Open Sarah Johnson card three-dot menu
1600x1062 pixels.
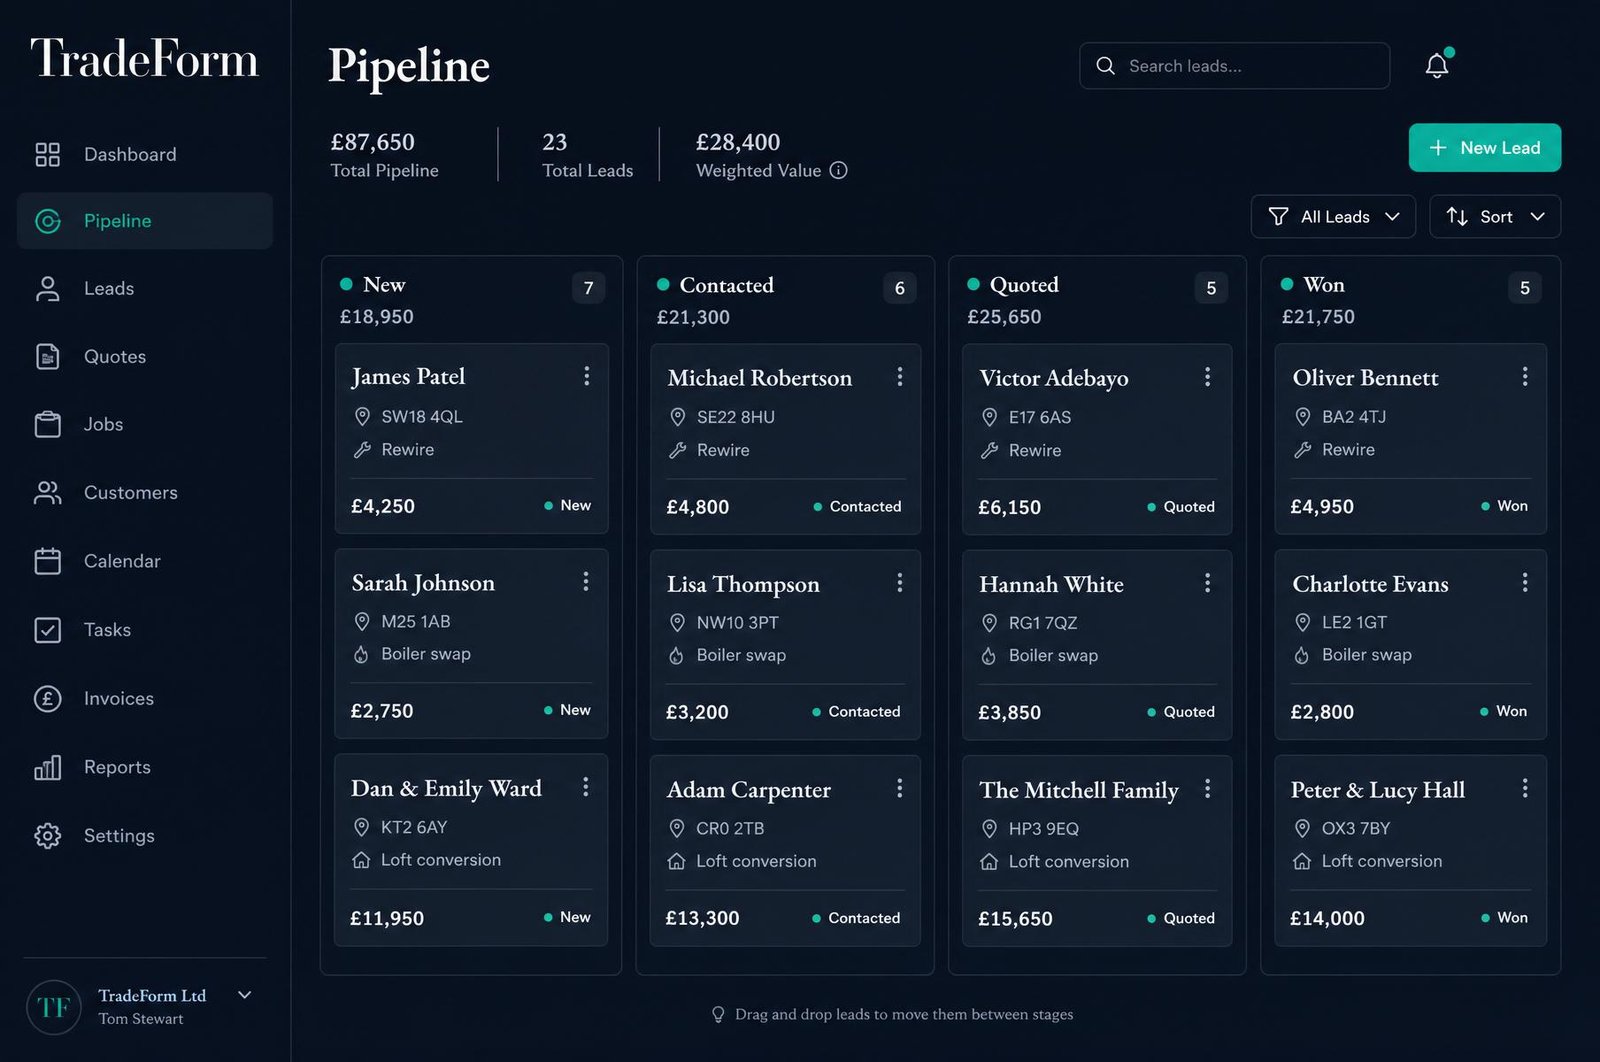586,581
